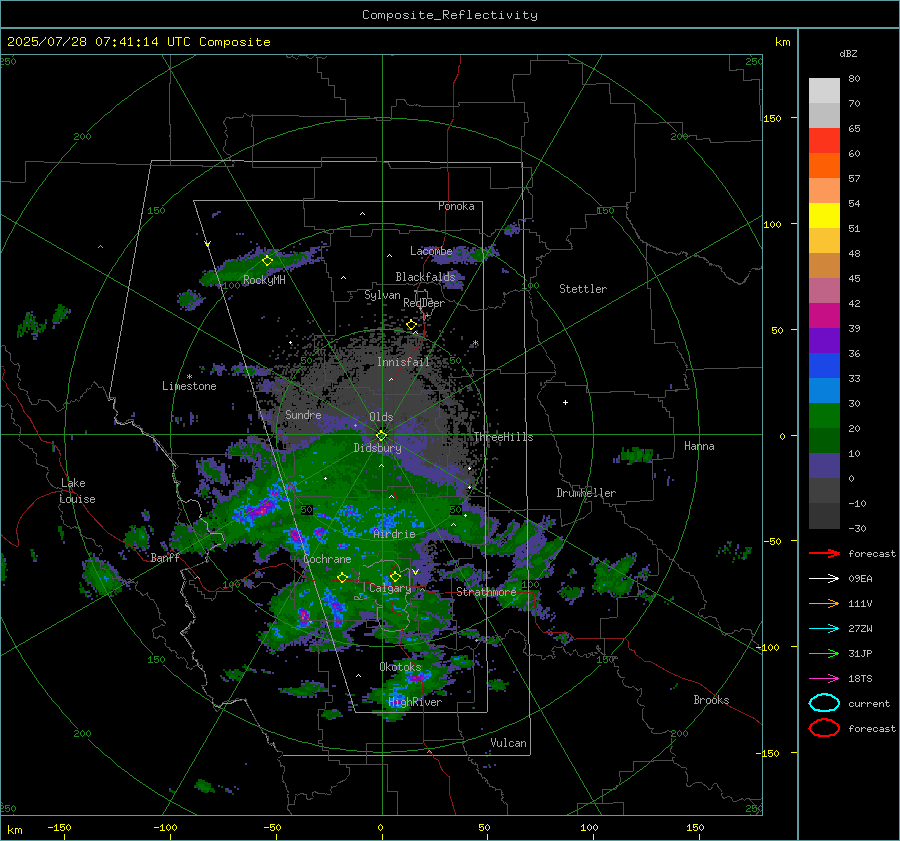This screenshot has height=841, width=900.
Task: Click the Composite_Reflectivity title text
Action: pyautogui.click(x=449, y=15)
